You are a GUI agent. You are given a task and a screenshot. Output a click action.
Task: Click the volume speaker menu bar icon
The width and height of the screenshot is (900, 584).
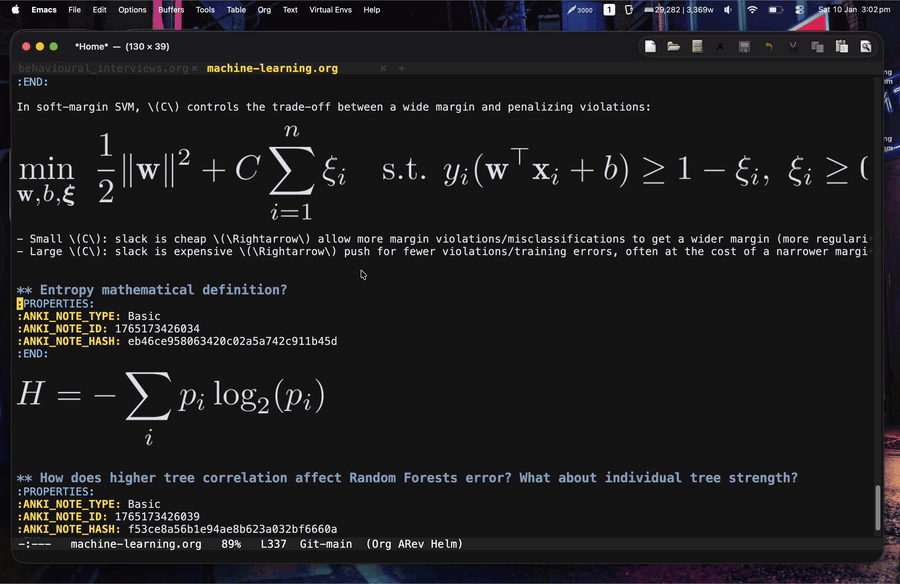(728, 10)
